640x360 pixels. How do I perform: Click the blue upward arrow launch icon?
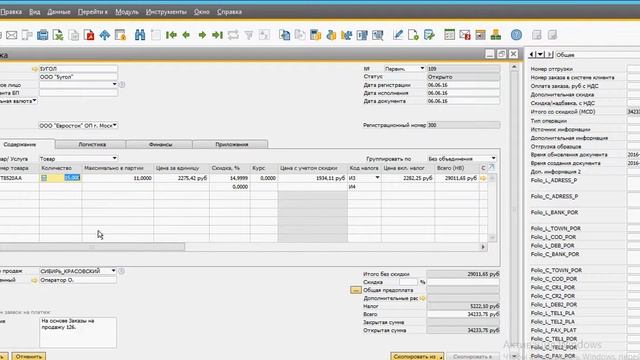coord(104,35)
